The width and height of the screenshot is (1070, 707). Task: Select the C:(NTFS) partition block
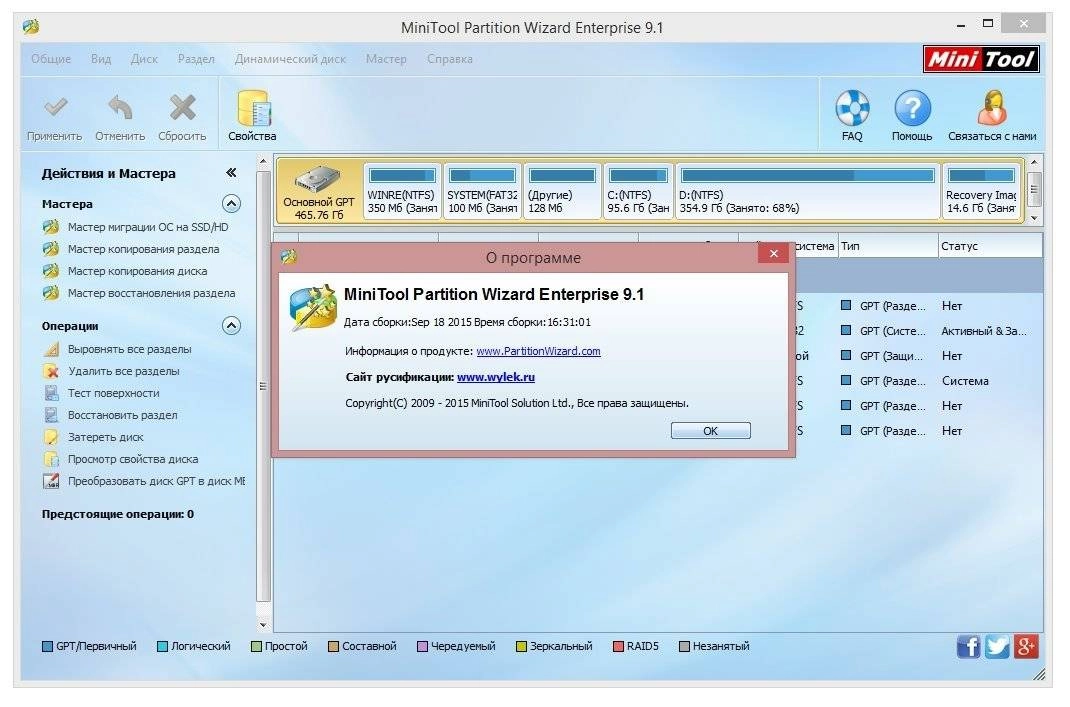pyautogui.click(x=638, y=191)
